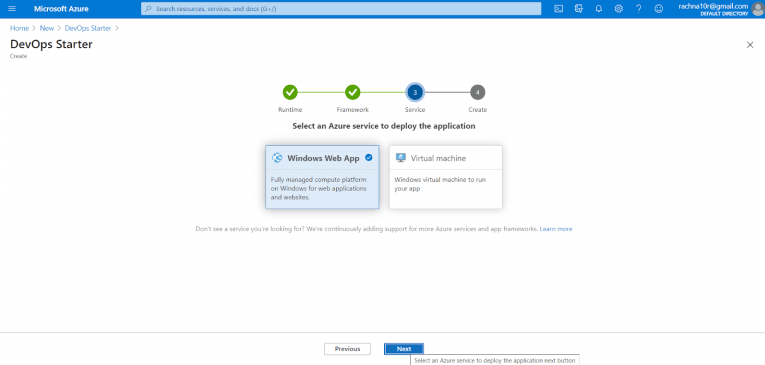The height and width of the screenshot is (365, 765).
Task: Open the Learn more link
Action: click(x=556, y=229)
